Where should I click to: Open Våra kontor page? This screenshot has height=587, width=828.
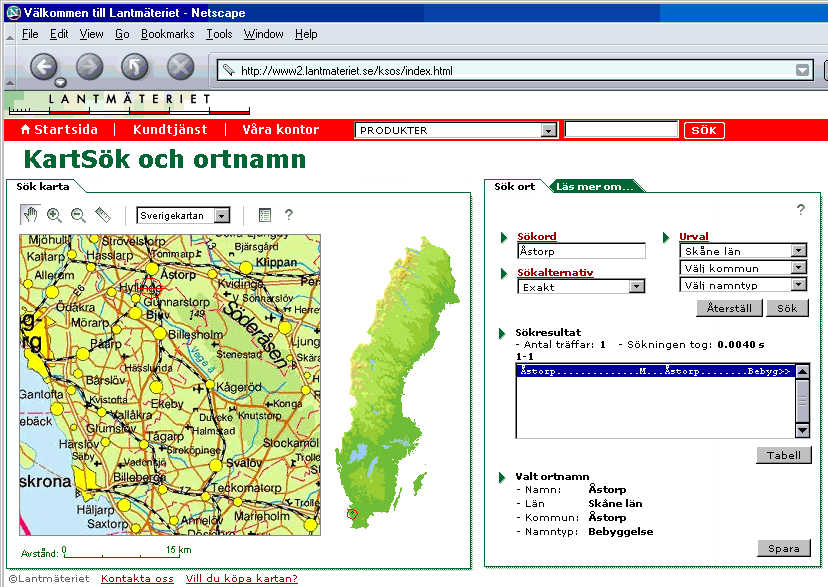click(280, 130)
